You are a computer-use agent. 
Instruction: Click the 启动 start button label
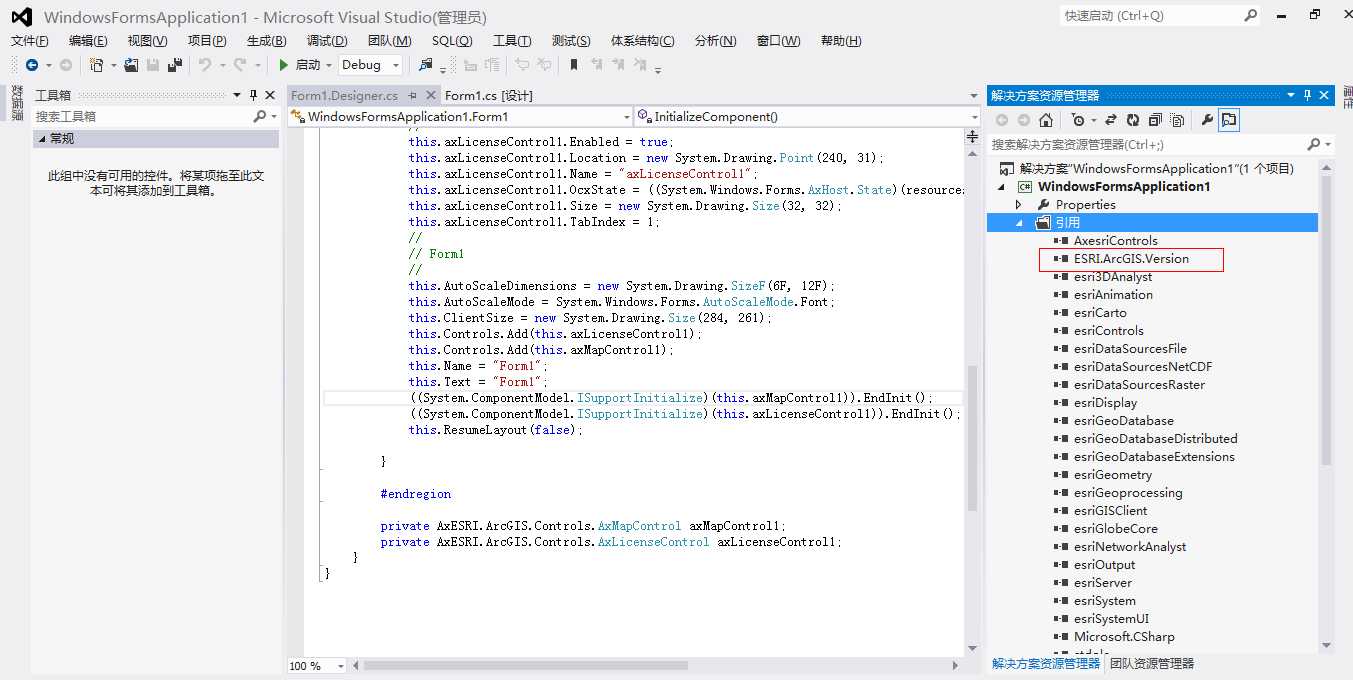click(308, 65)
